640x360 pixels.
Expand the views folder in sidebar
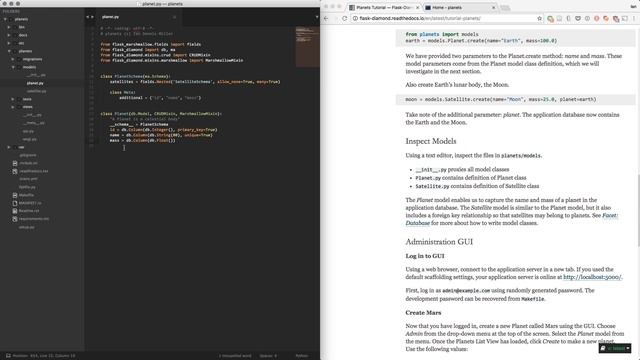click(13, 107)
